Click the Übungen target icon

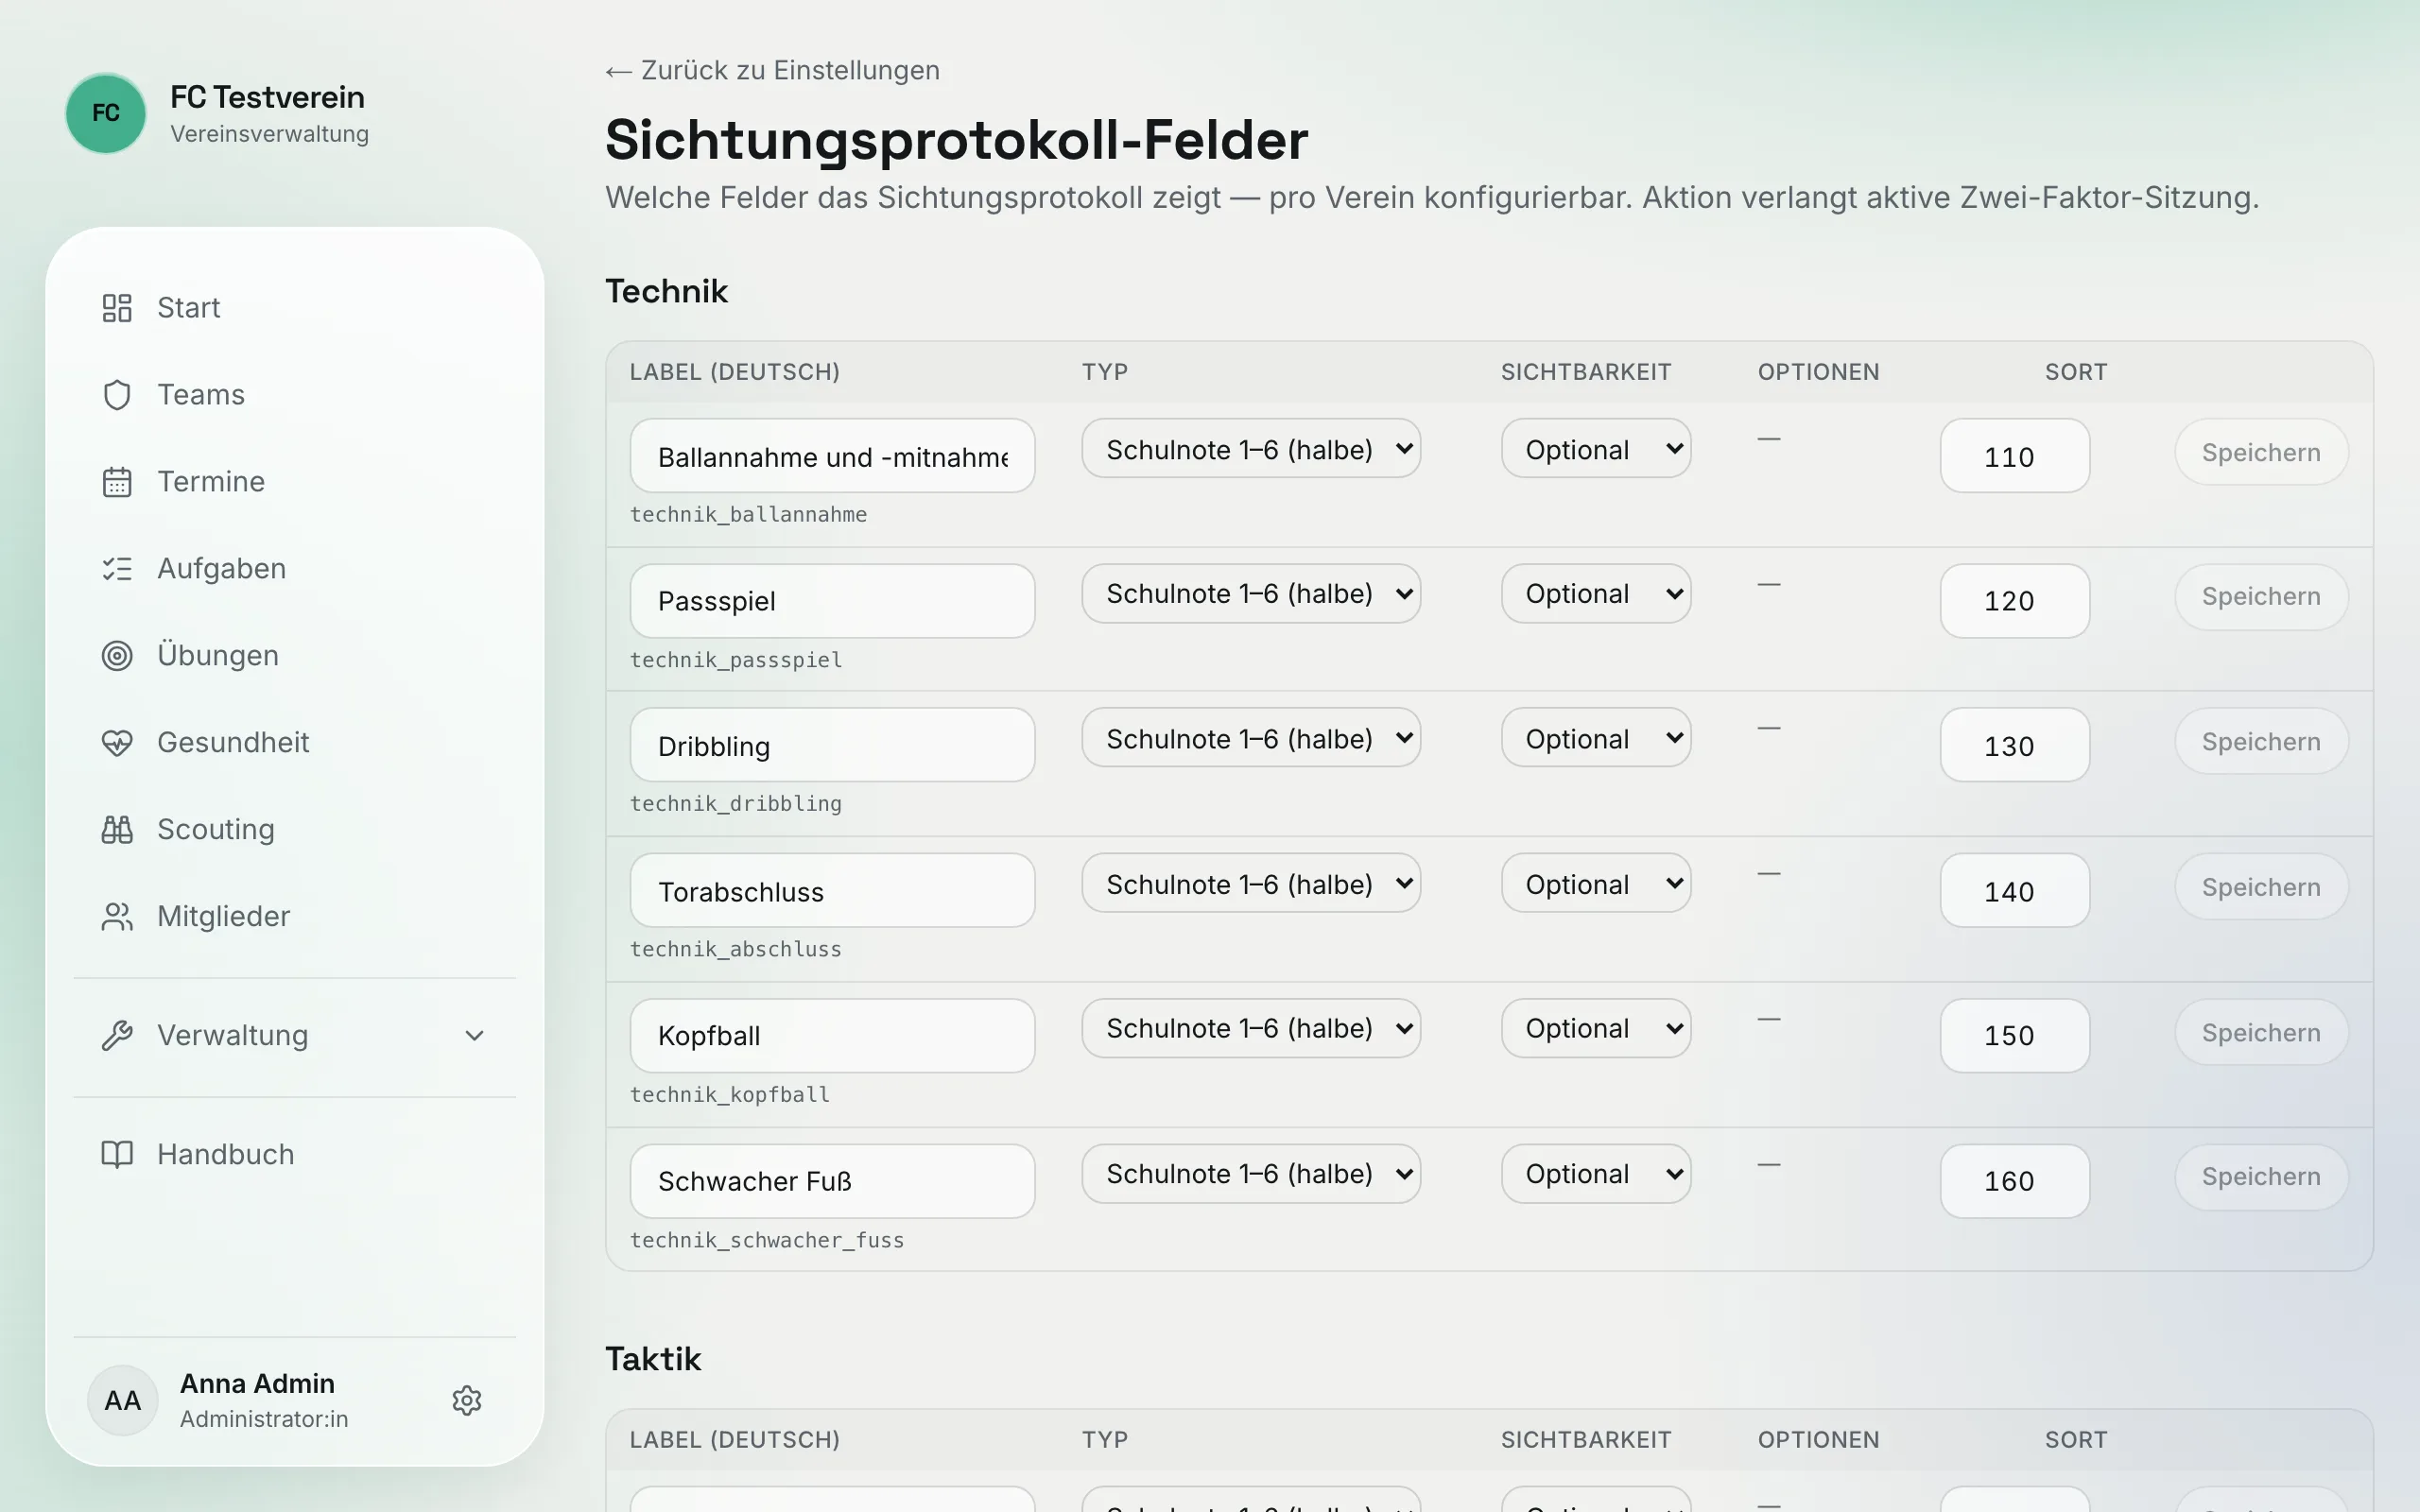(117, 656)
